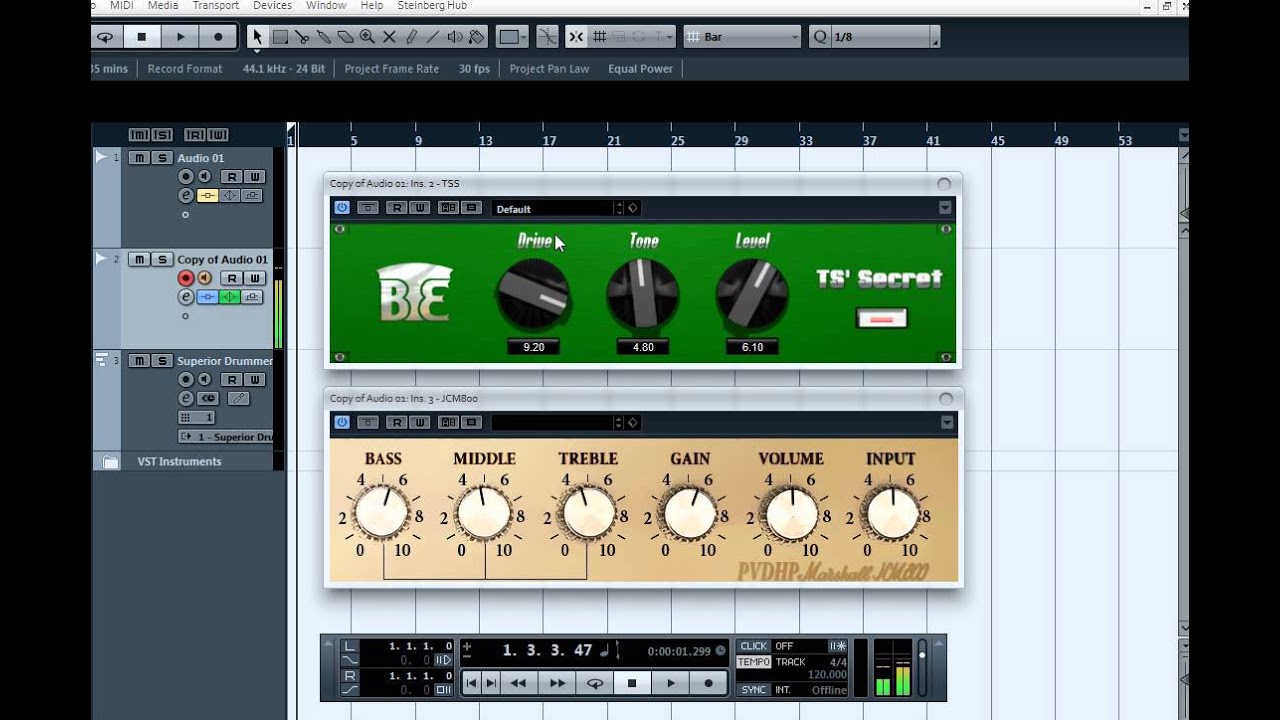Click Record in the top toolbar
Image resolution: width=1280 pixels, height=720 pixels.
click(x=218, y=37)
